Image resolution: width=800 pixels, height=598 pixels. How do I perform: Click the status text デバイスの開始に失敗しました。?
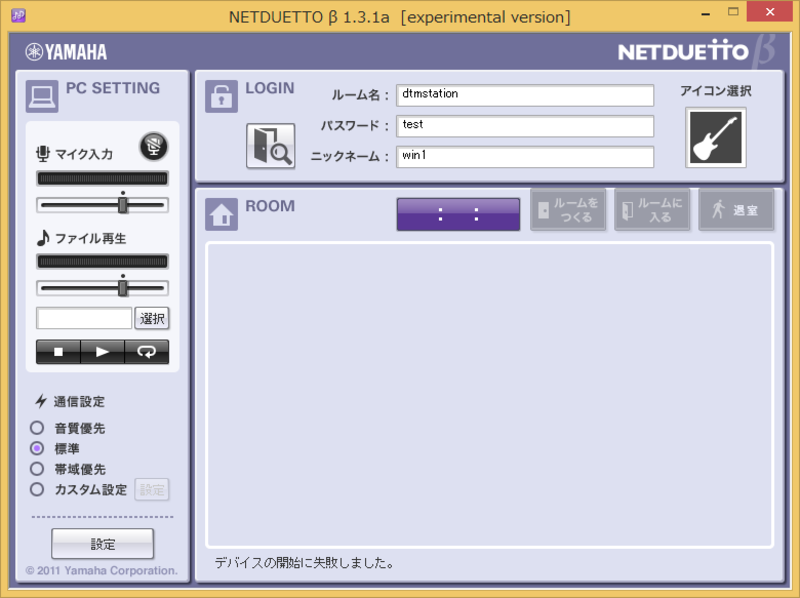tap(305, 563)
